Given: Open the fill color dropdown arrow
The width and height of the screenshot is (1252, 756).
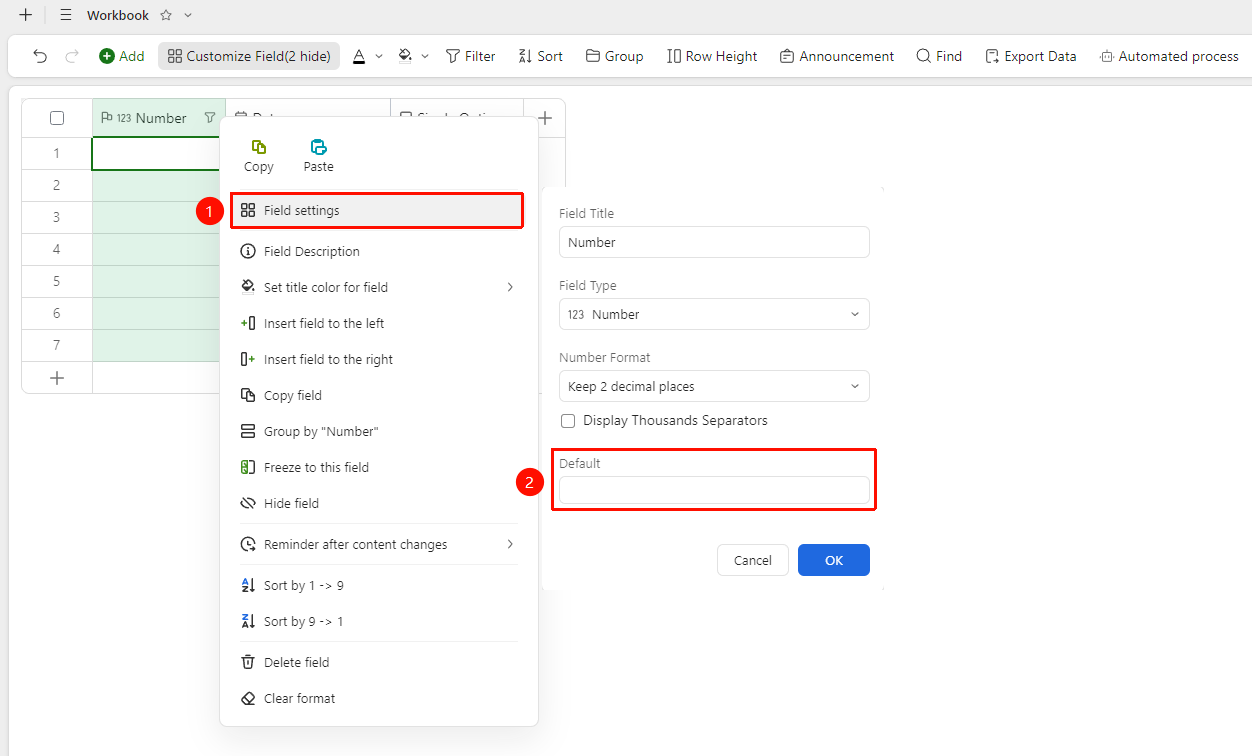Looking at the screenshot, I should click(425, 57).
